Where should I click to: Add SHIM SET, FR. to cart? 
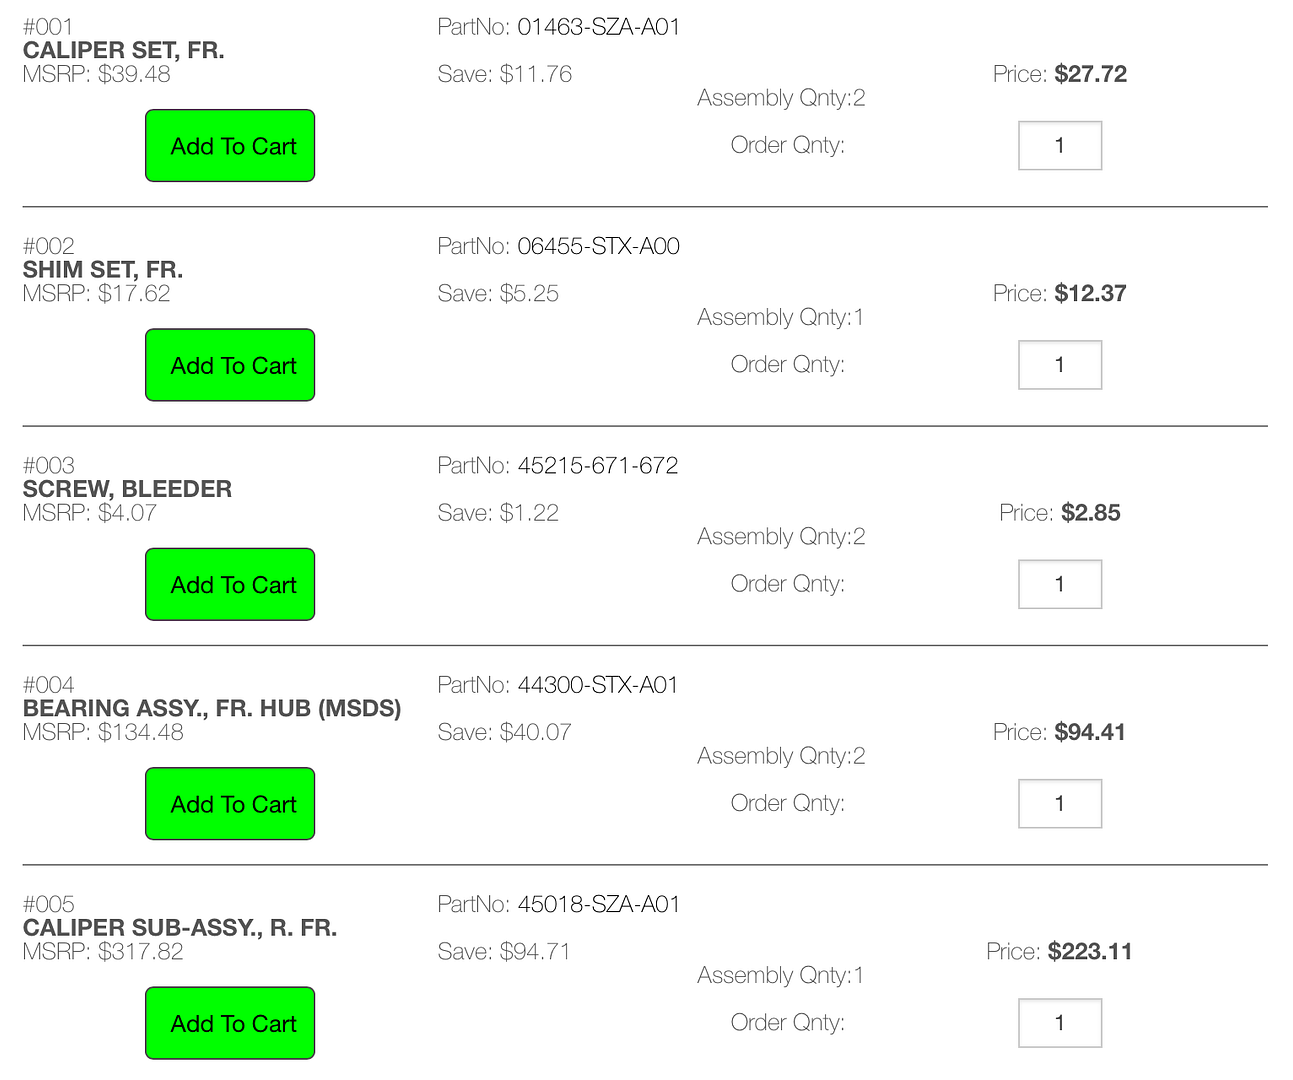(x=230, y=365)
